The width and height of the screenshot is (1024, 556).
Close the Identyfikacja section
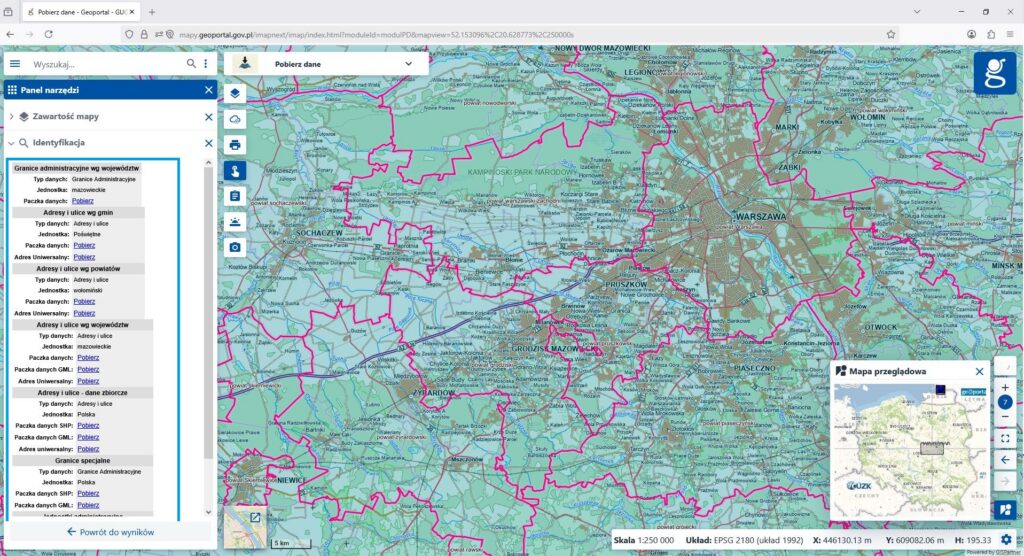point(208,143)
